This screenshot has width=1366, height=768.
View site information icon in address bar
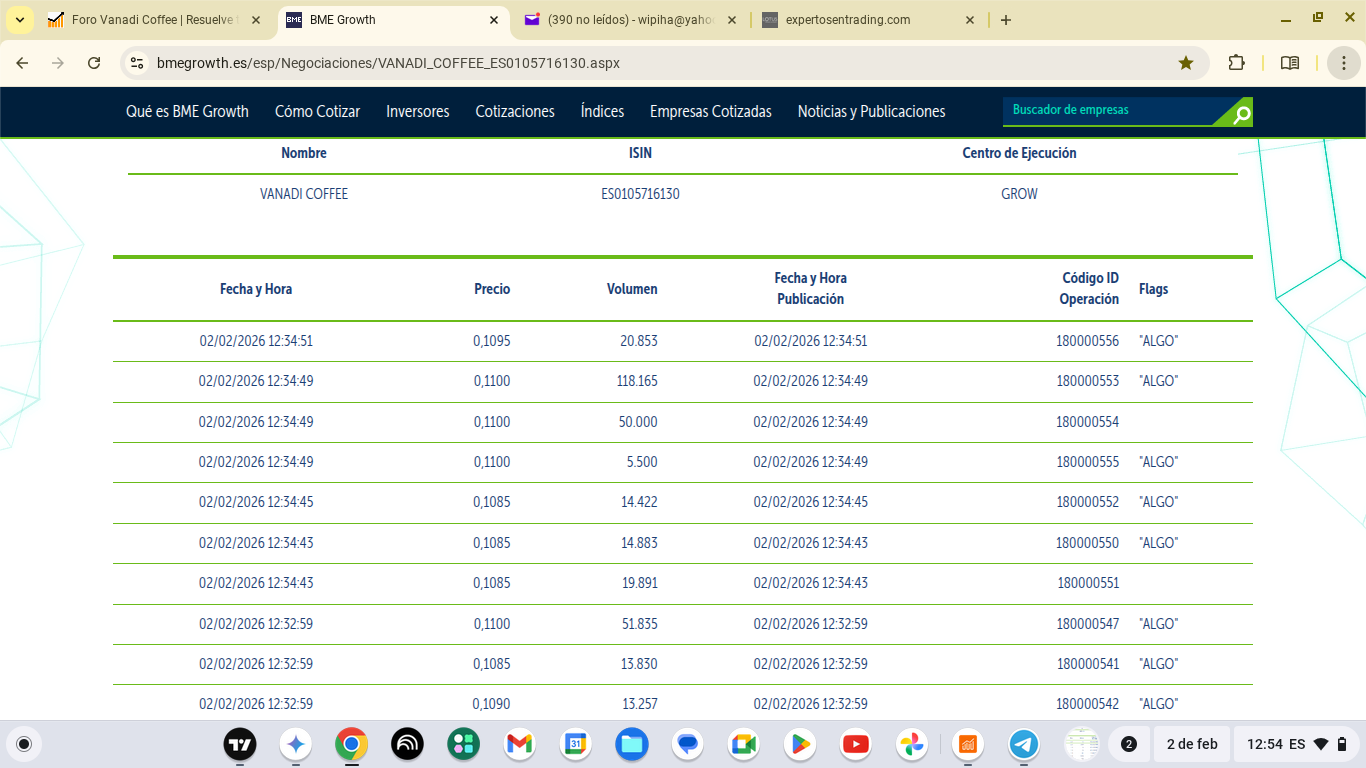137,63
